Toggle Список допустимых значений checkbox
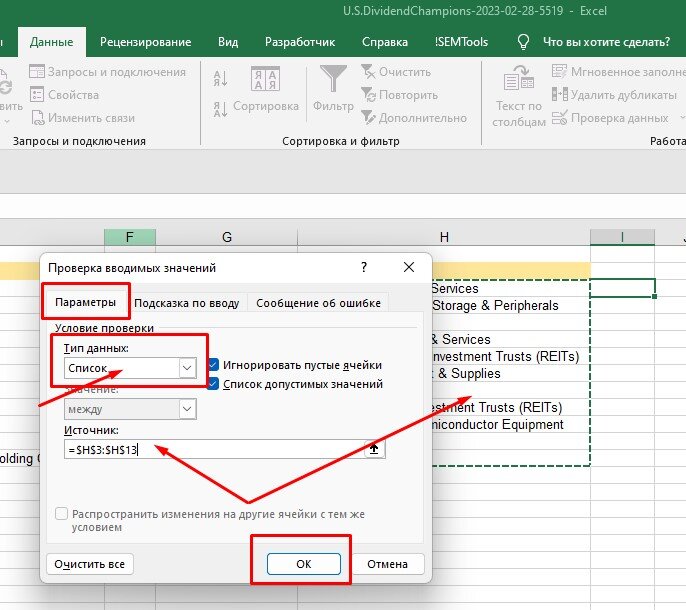The image size is (686, 610). pyautogui.click(x=213, y=384)
